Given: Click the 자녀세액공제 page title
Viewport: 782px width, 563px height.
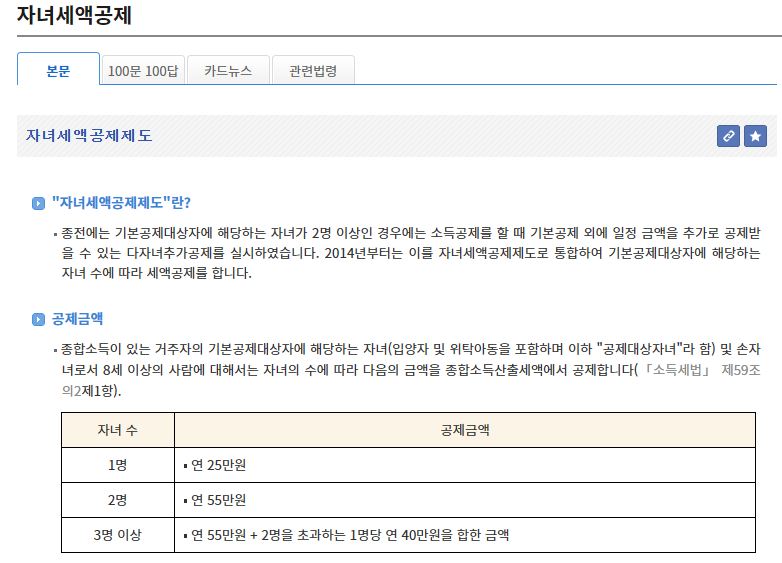Looking at the screenshot, I should pyautogui.click(x=74, y=15).
